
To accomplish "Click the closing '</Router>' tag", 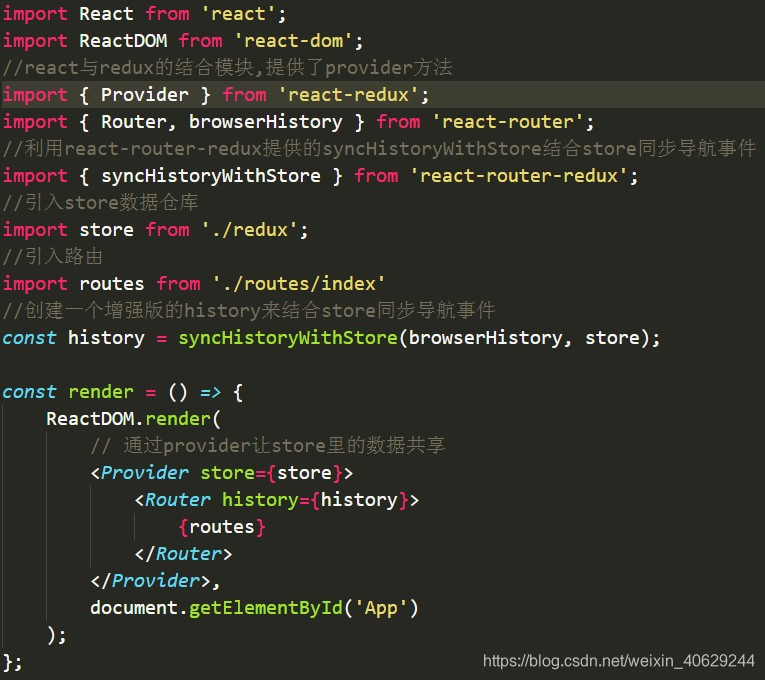I will point(183,554).
